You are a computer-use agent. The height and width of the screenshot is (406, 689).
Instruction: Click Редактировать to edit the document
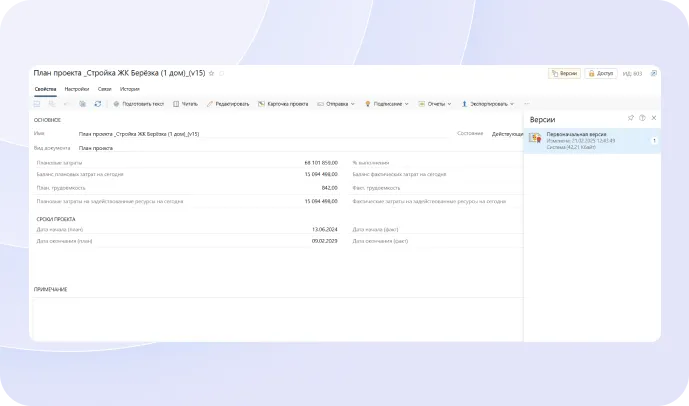click(228, 103)
